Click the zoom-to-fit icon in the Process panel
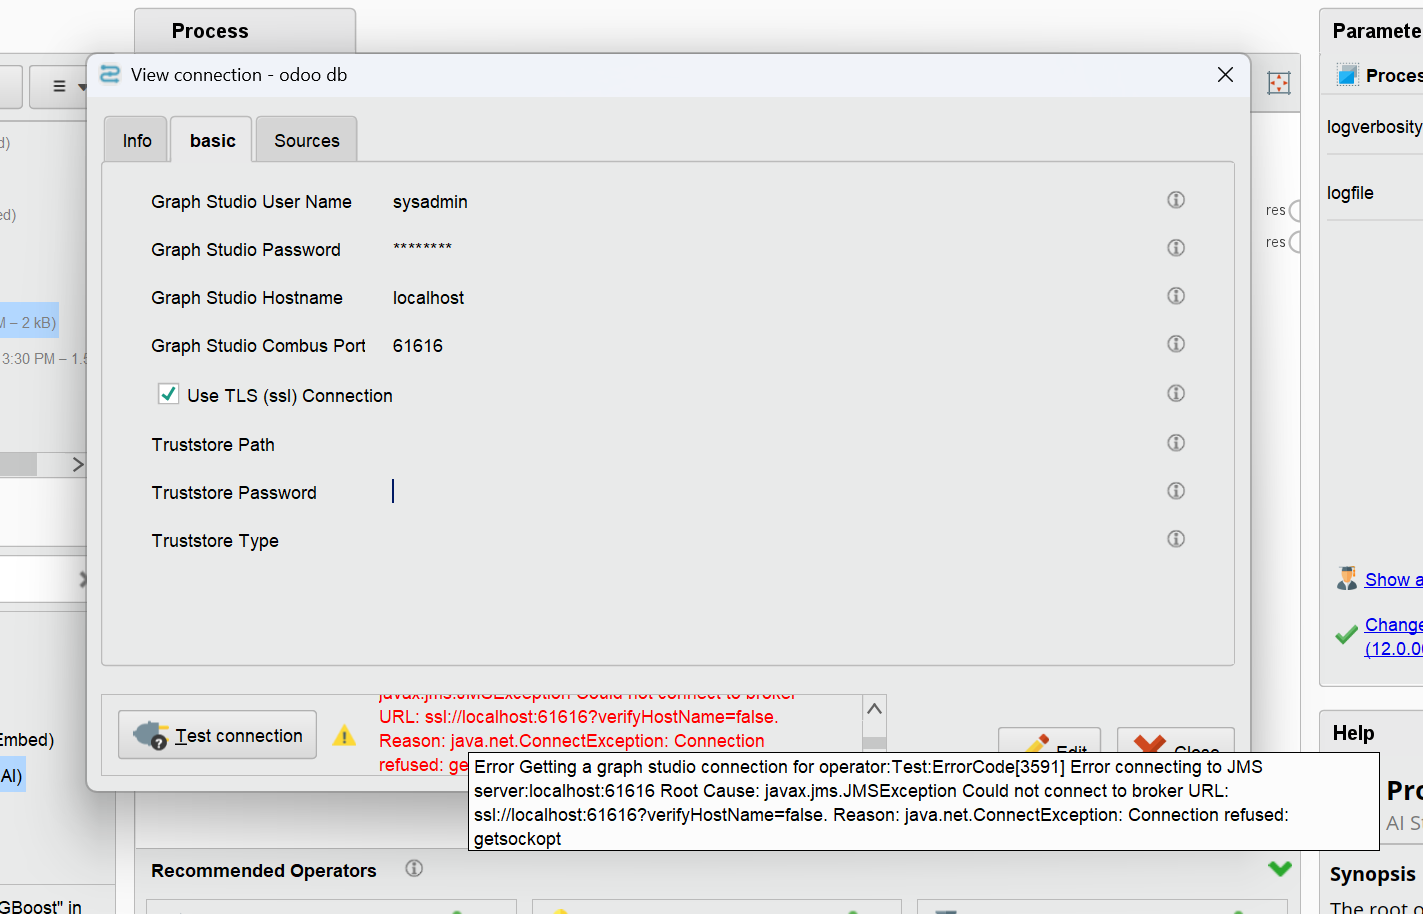 point(1278,83)
